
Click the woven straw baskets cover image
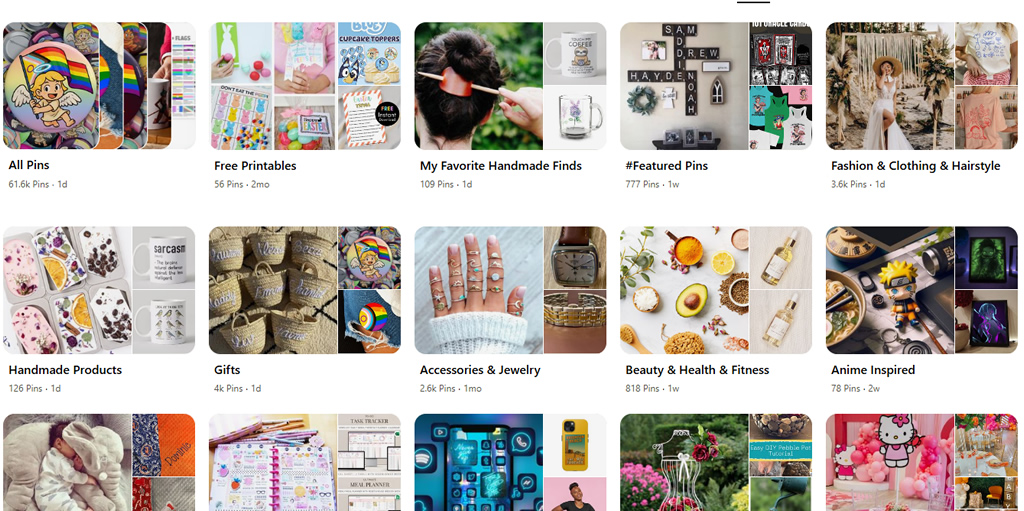[x=273, y=290]
